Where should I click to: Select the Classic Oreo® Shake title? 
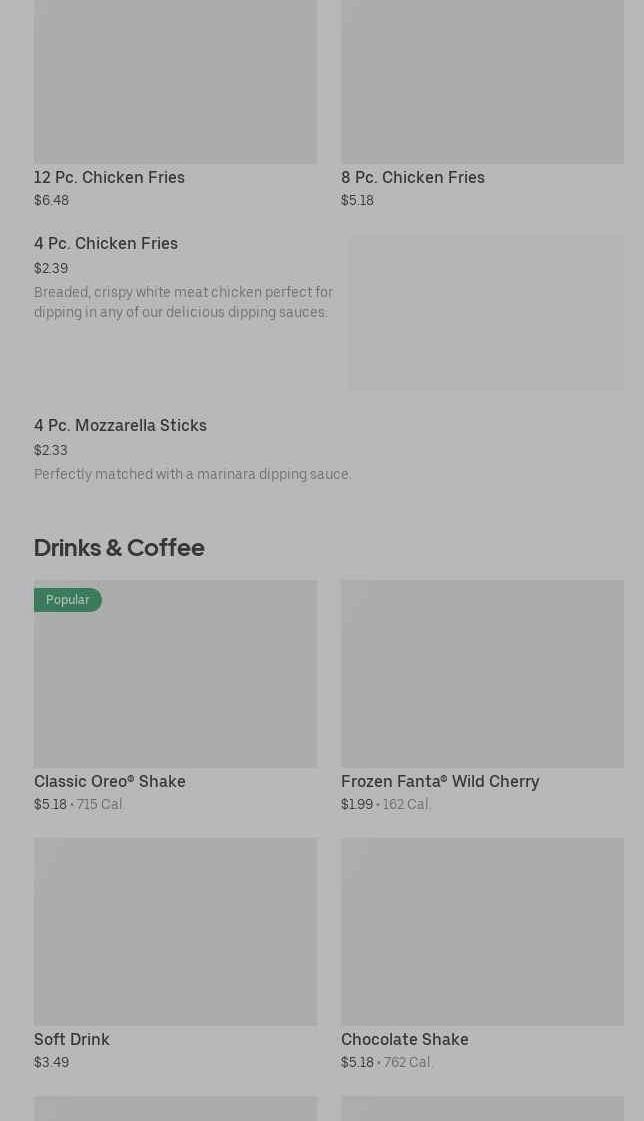(x=110, y=781)
